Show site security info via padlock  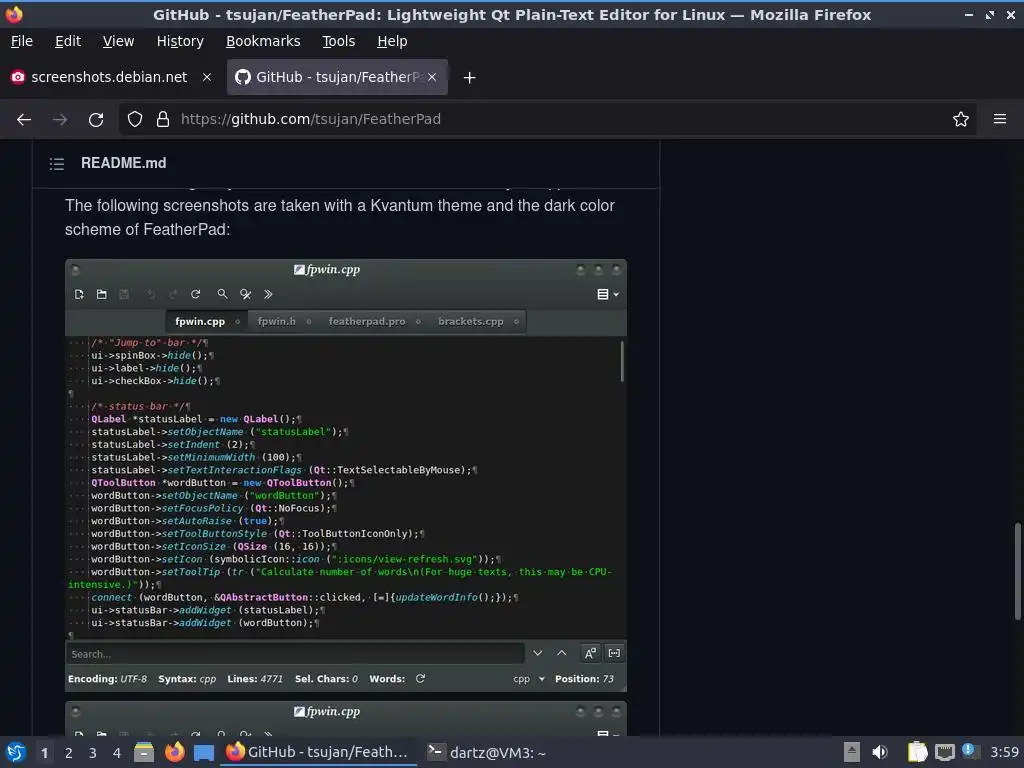click(x=163, y=119)
